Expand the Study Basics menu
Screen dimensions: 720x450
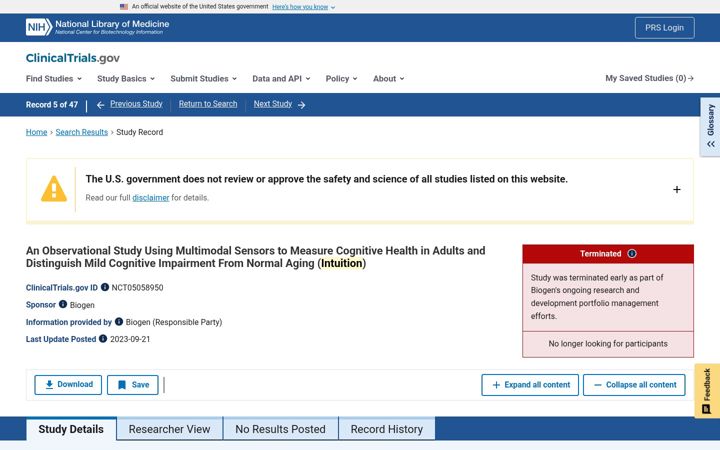(126, 79)
